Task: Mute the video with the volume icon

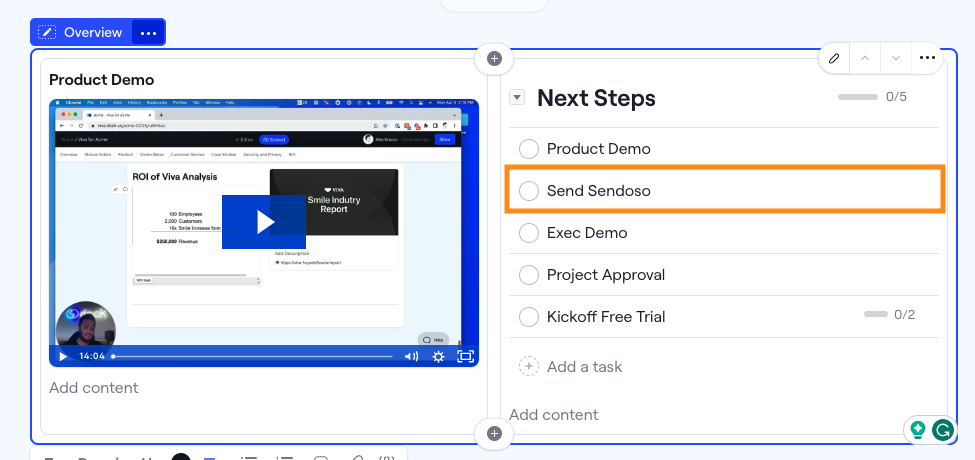Action: pyautogui.click(x=411, y=356)
